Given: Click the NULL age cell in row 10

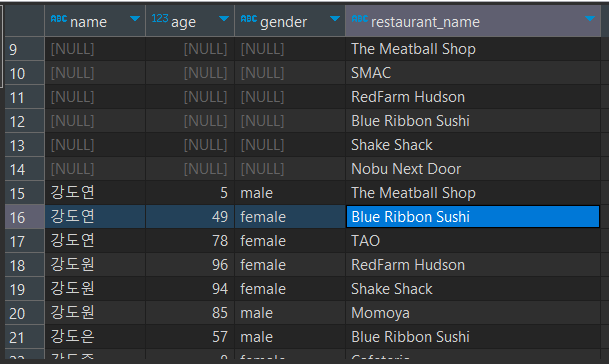Looking at the screenshot, I should (190, 73).
